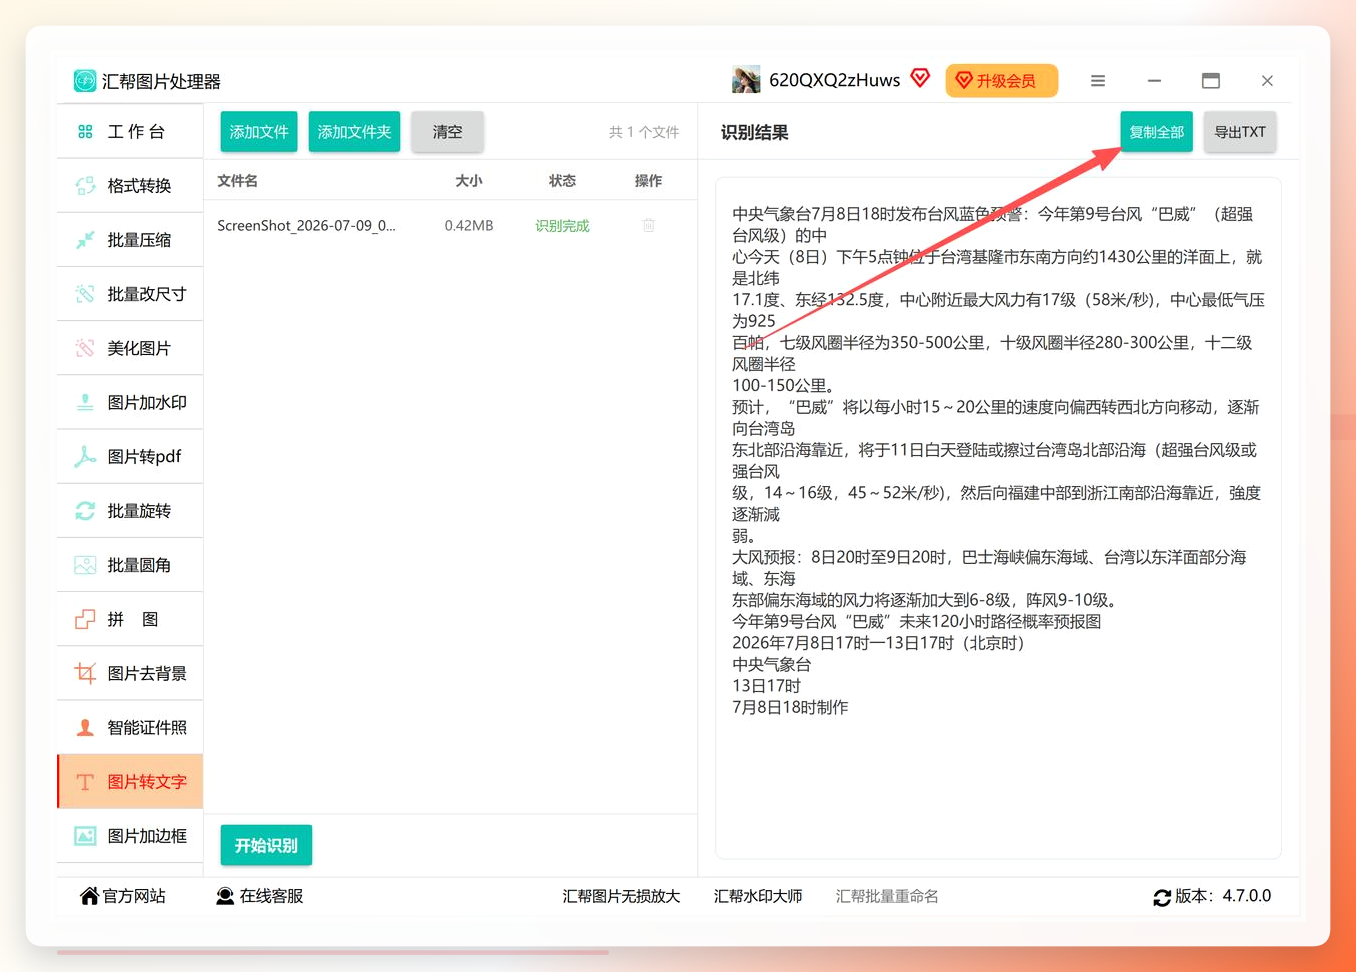Click the 批量旋转 rotate icon

click(x=85, y=511)
